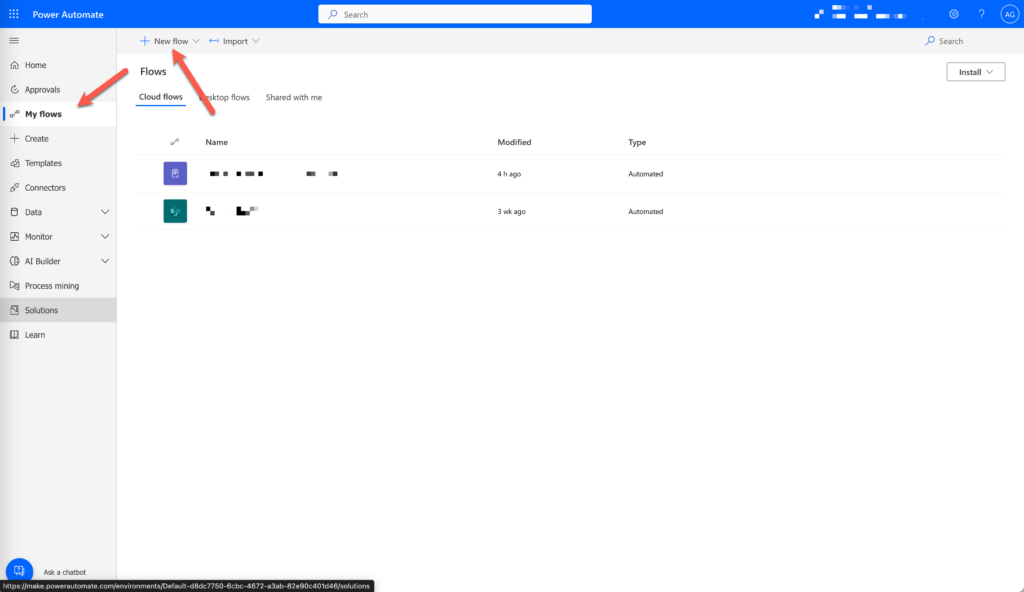This screenshot has width=1024, height=592.
Task: Expand the Data section chevron
Action: click(x=104, y=212)
